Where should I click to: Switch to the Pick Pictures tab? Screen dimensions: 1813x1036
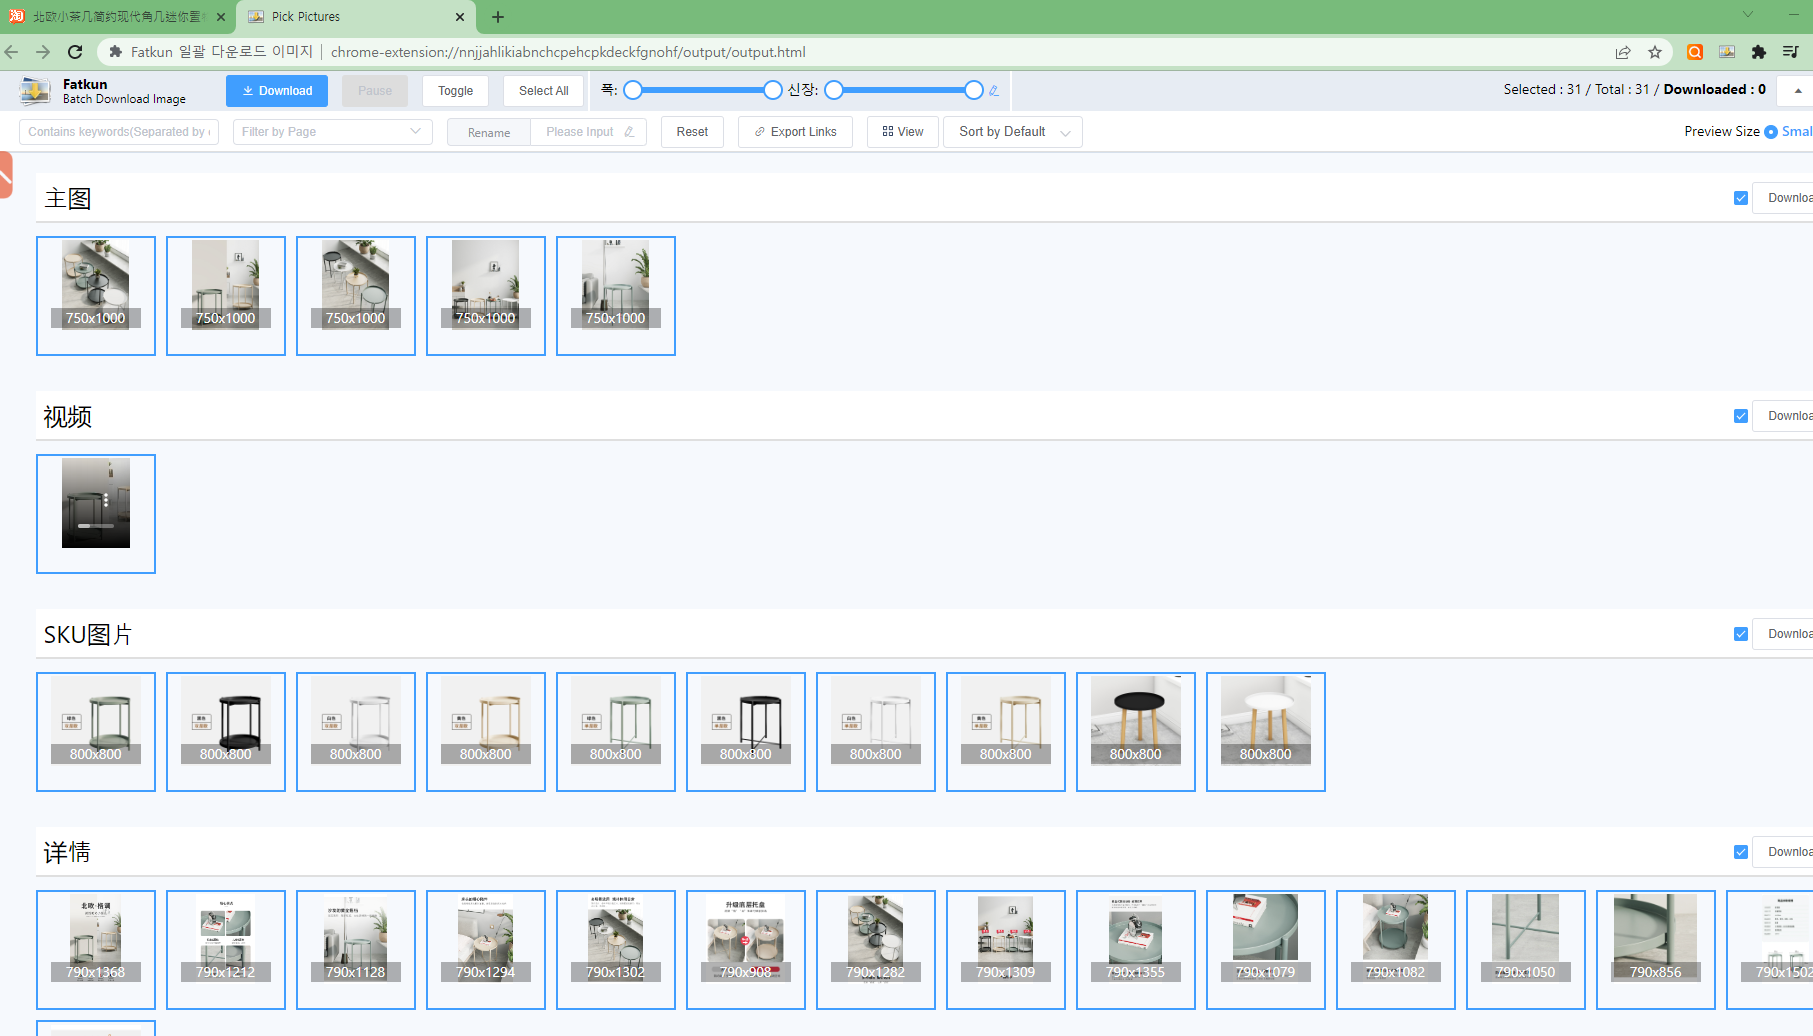pos(356,17)
